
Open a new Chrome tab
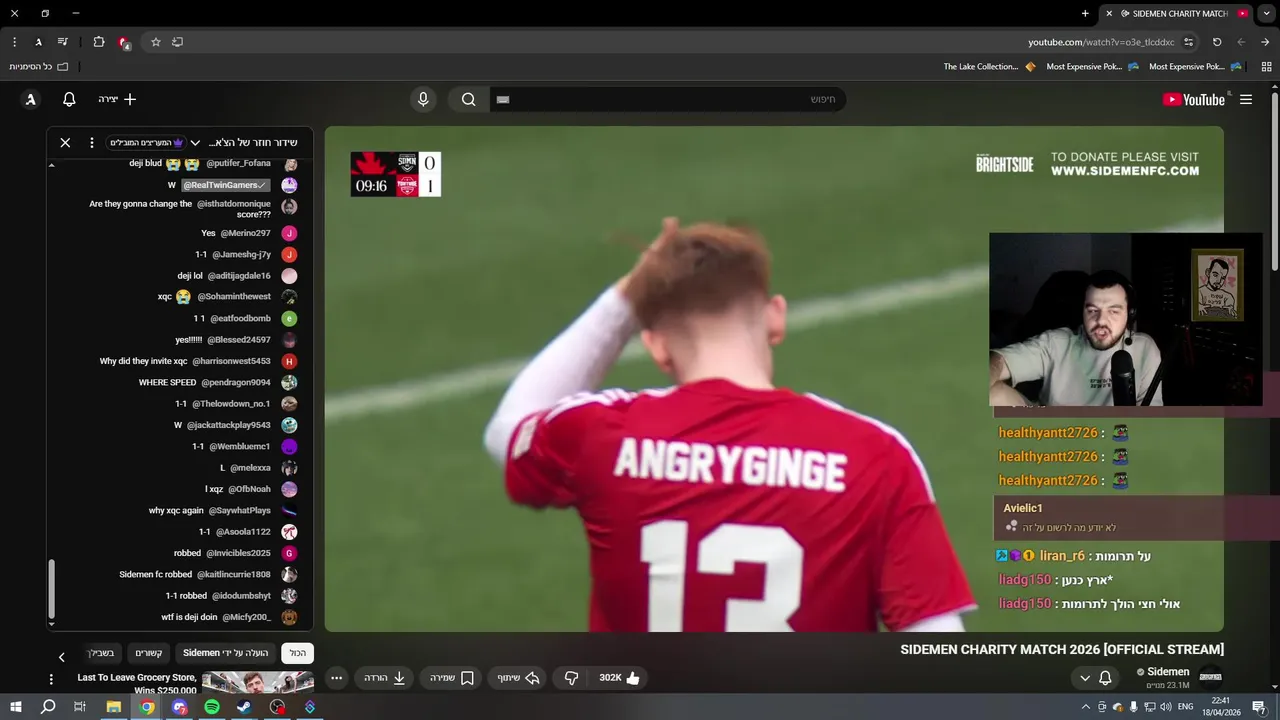coord(1085,13)
